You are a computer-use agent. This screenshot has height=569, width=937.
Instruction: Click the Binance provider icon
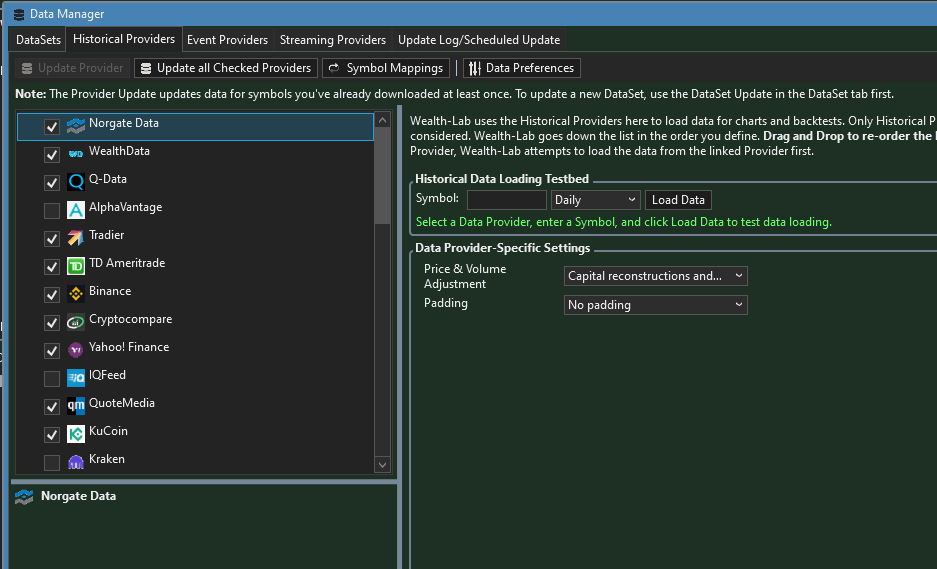pyautogui.click(x=76, y=294)
